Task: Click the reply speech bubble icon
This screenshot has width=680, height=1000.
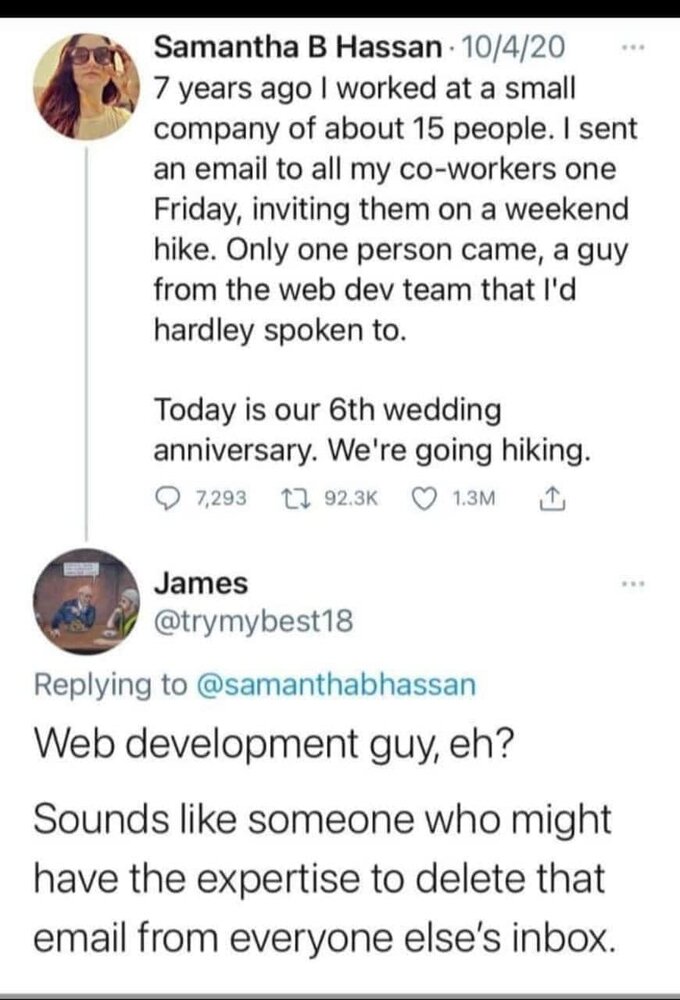Action: pyautogui.click(x=167, y=497)
